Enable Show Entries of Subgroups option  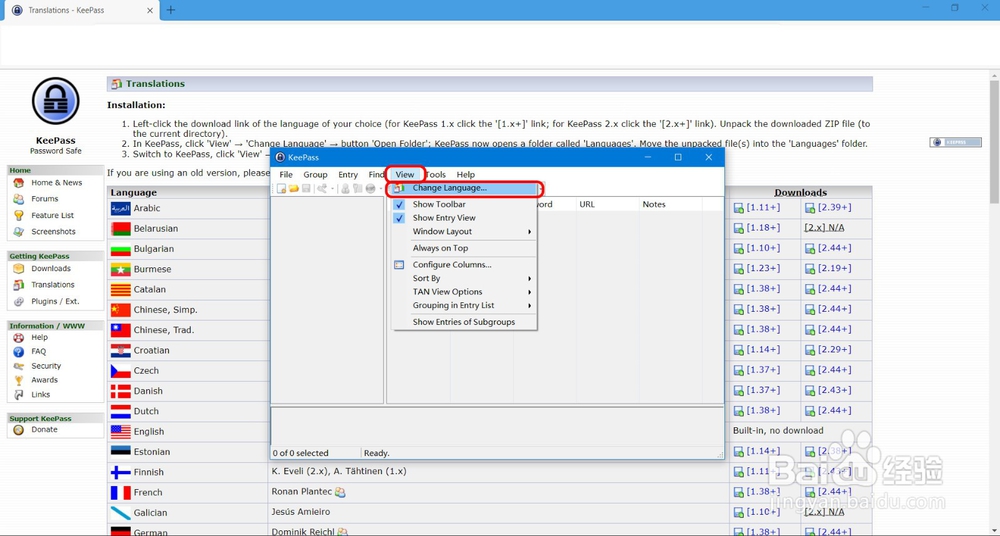(x=464, y=322)
